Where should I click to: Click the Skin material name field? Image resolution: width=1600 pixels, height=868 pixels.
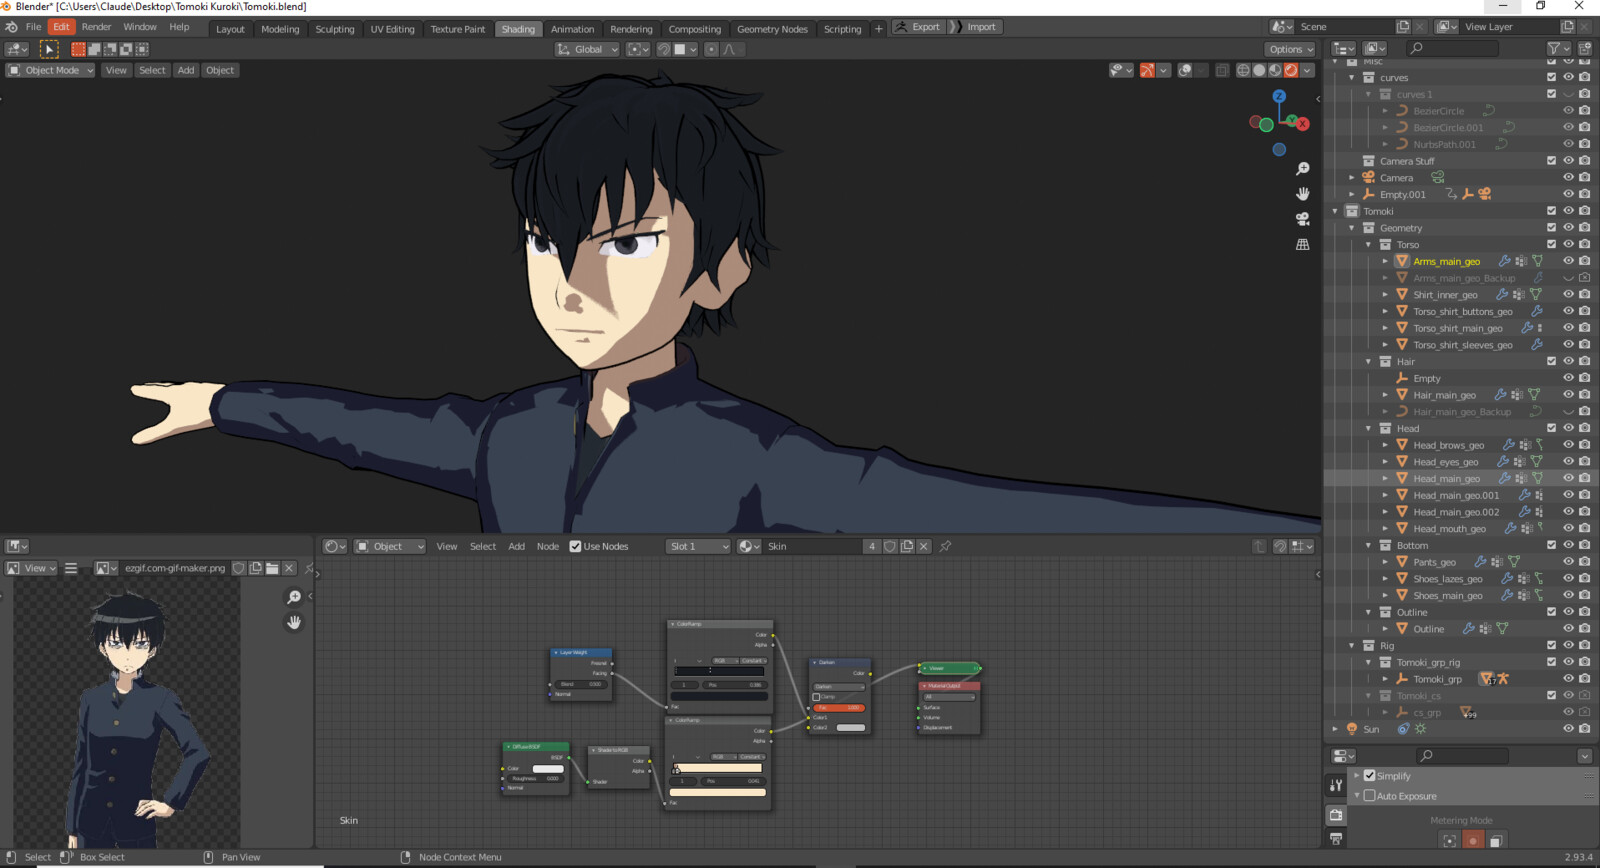pyautogui.click(x=813, y=546)
